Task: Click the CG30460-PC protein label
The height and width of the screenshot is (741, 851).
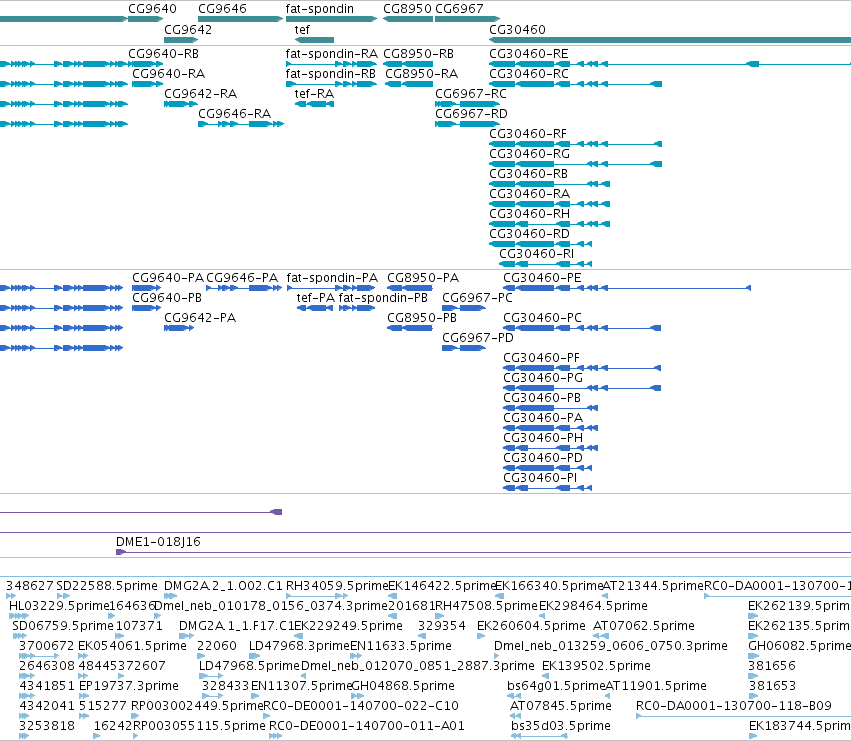Action: tap(543, 318)
